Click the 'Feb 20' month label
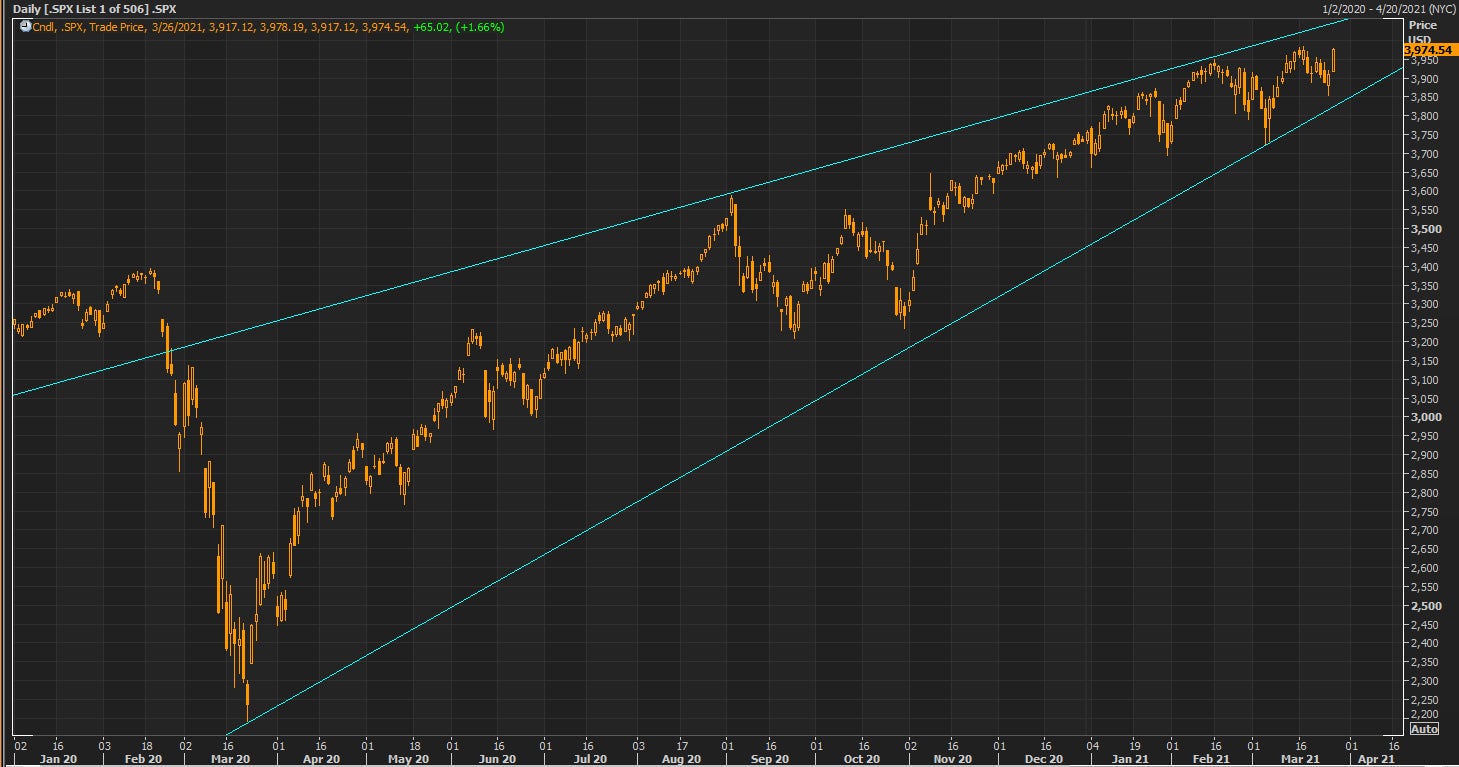This screenshot has width=1459, height=767. click(143, 759)
